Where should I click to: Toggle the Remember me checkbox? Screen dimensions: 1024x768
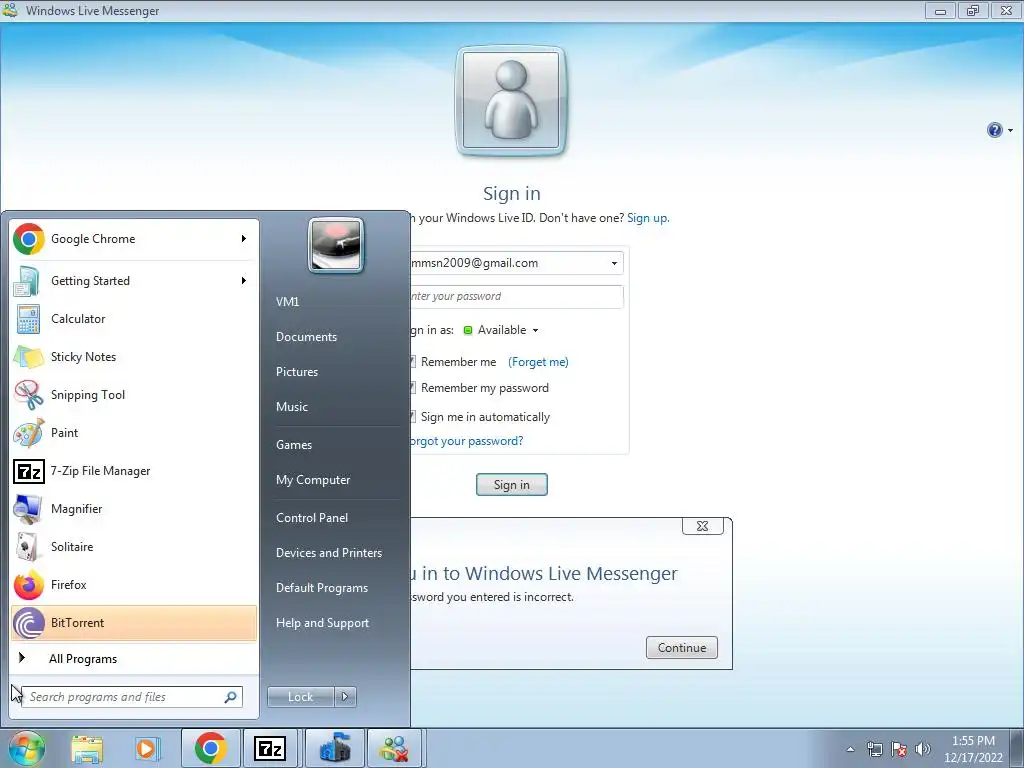pyautogui.click(x=411, y=362)
